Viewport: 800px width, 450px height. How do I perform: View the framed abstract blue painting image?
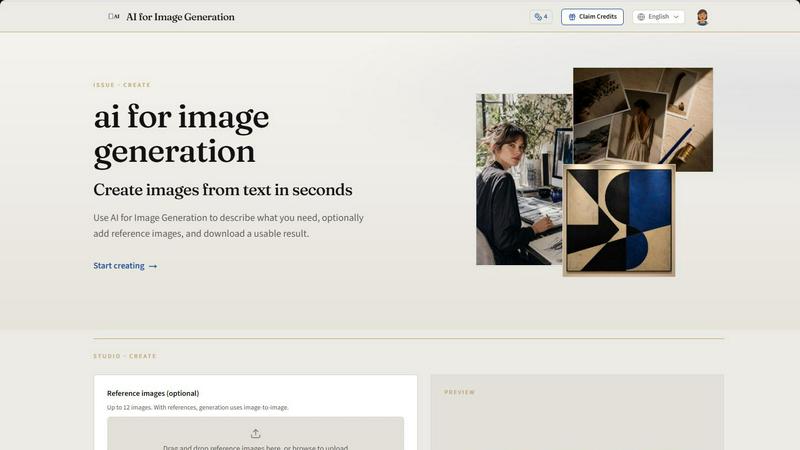619,220
